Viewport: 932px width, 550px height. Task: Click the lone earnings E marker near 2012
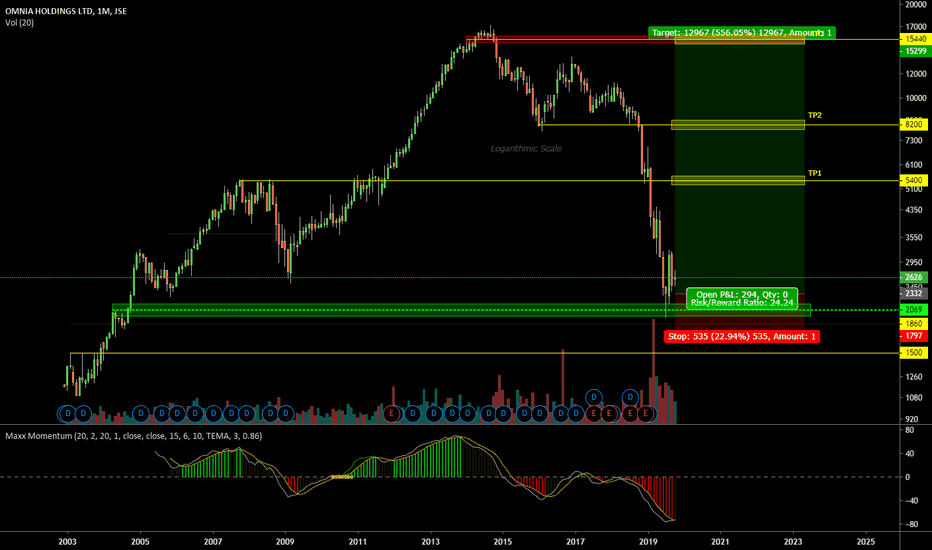(391, 413)
